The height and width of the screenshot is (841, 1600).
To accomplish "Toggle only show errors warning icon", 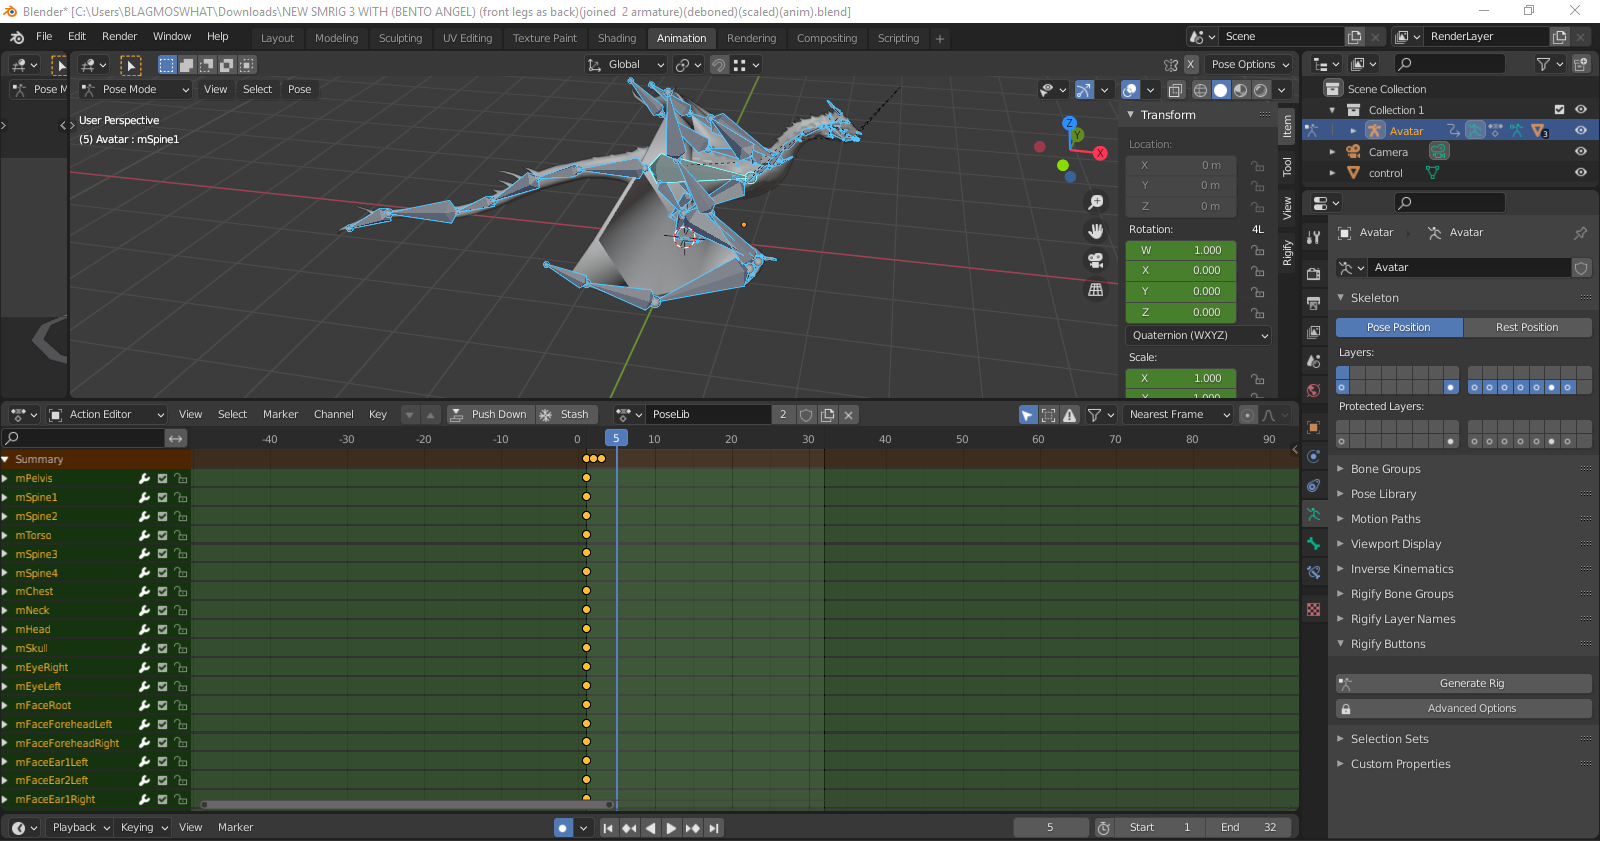I will [1069, 415].
